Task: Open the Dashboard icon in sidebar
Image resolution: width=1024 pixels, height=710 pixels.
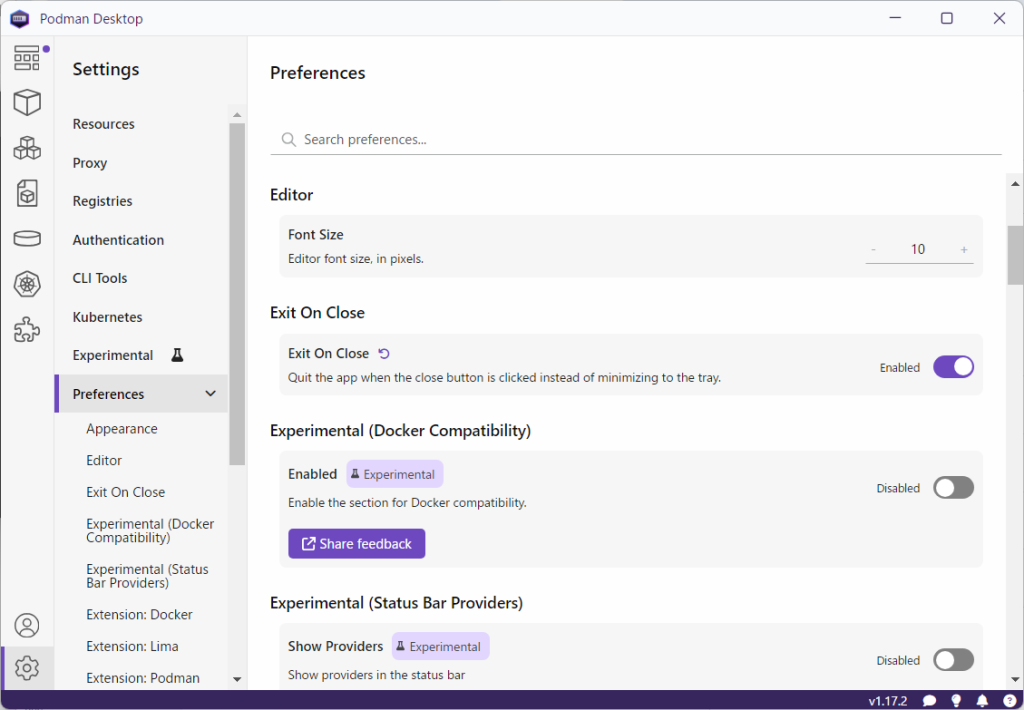Action: point(27,58)
